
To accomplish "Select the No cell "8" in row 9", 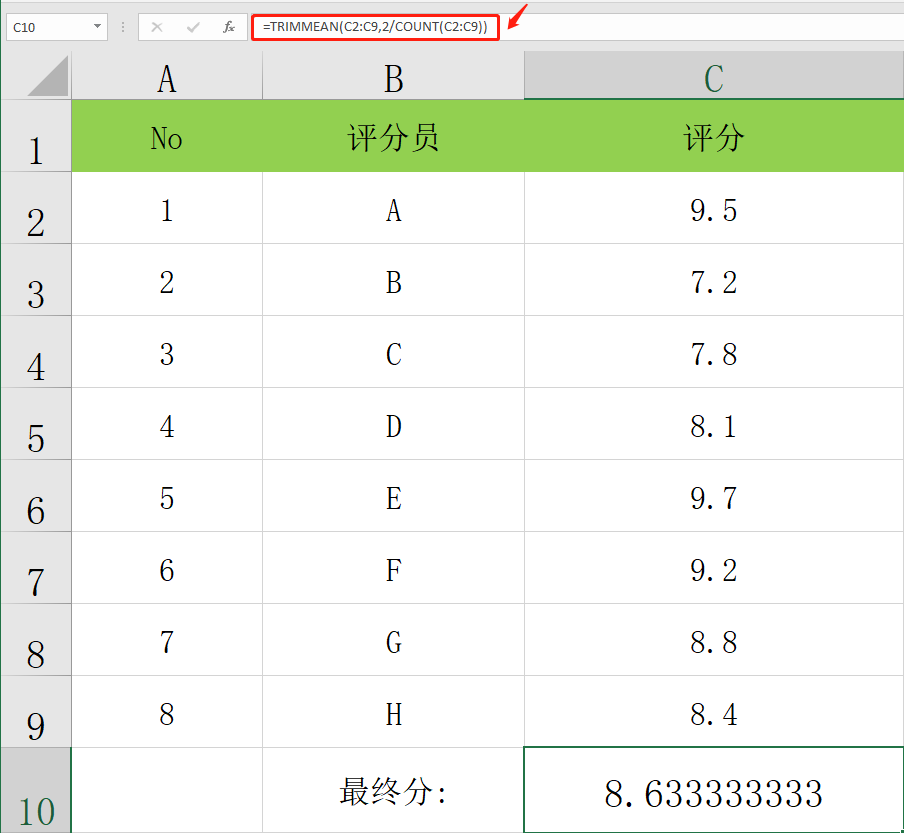I will (167, 712).
